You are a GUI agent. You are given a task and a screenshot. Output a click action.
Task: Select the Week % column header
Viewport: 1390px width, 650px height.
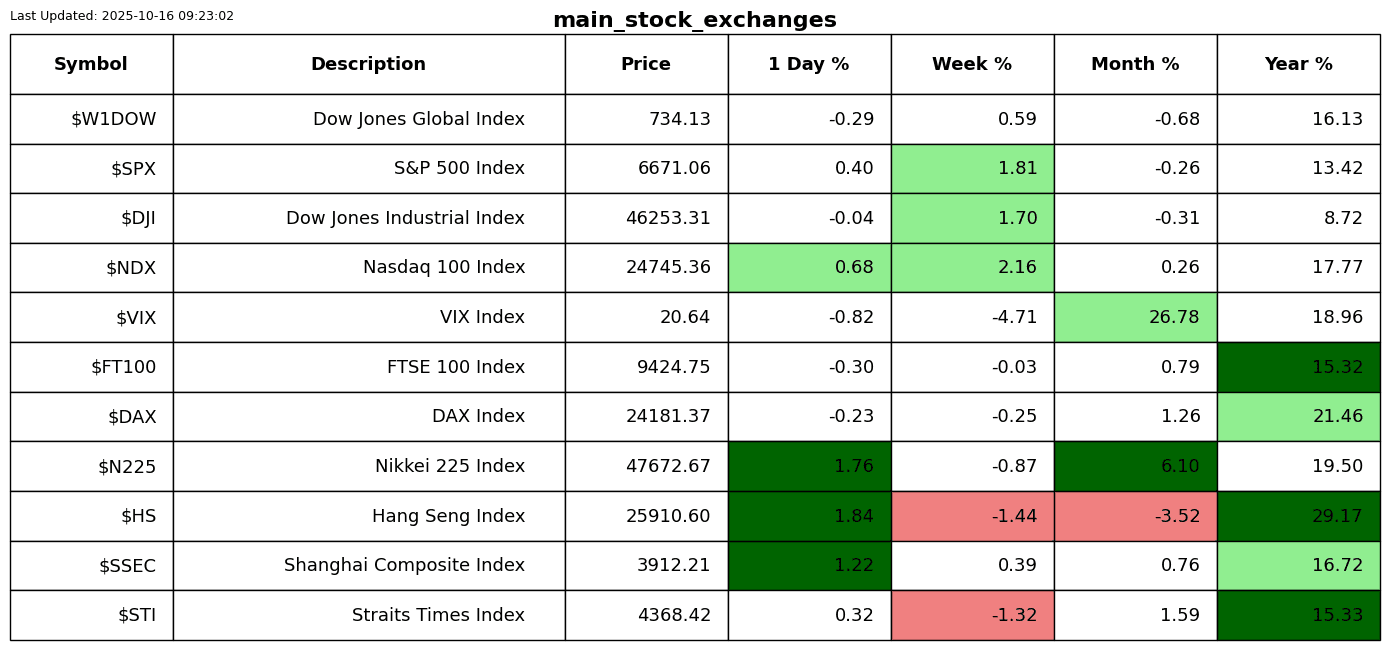click(x=972, y=65)
